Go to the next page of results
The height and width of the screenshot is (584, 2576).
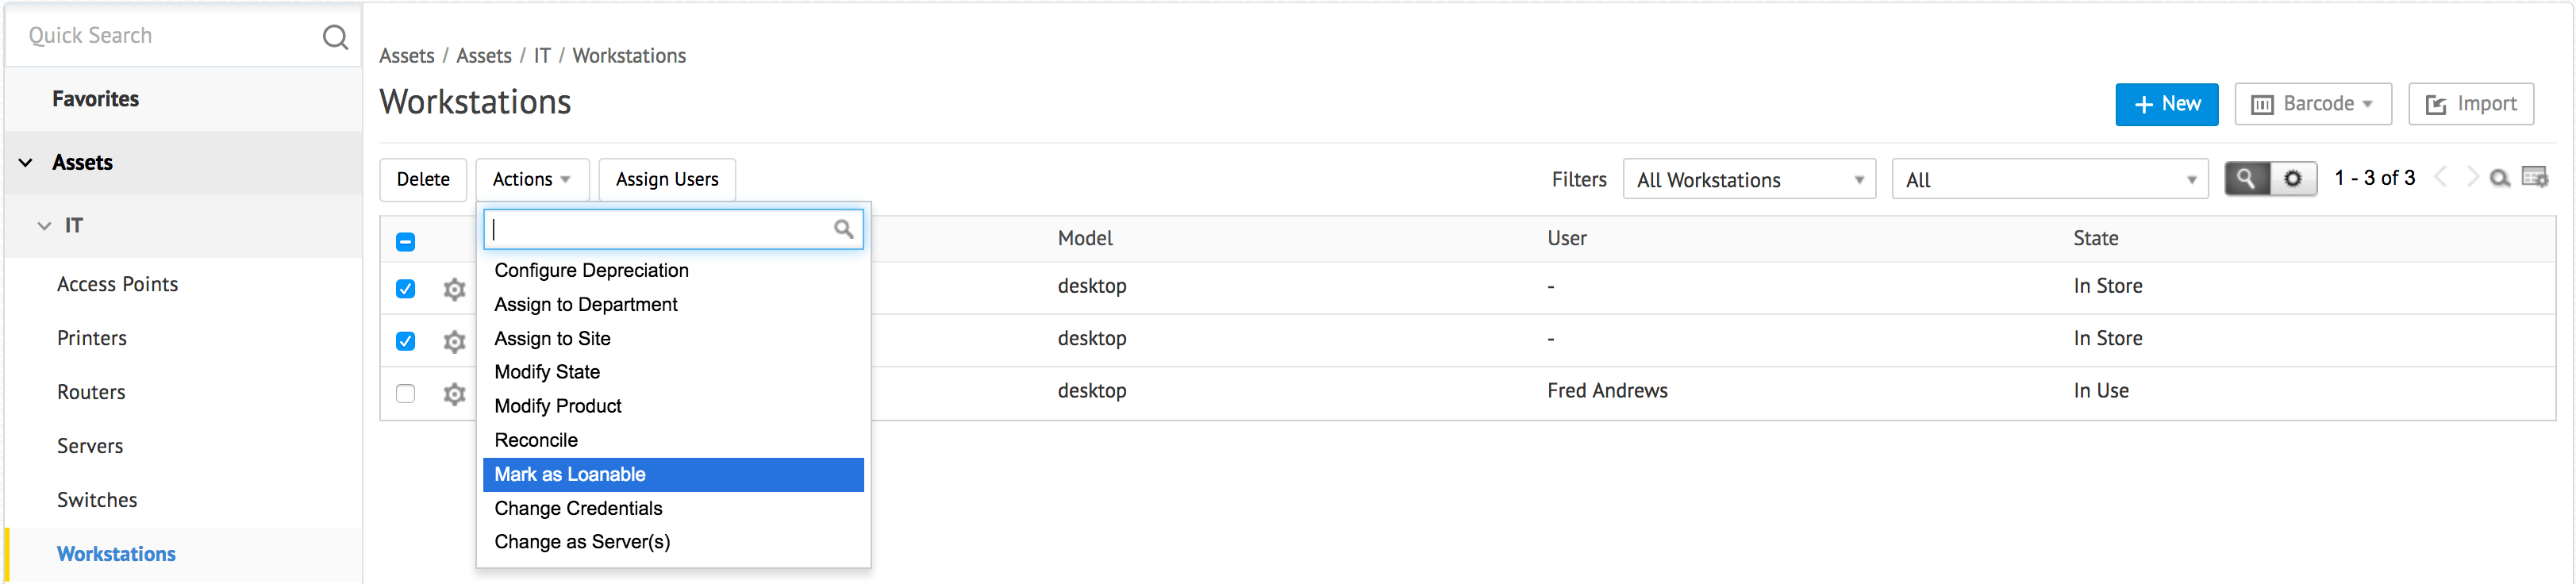2472,178
